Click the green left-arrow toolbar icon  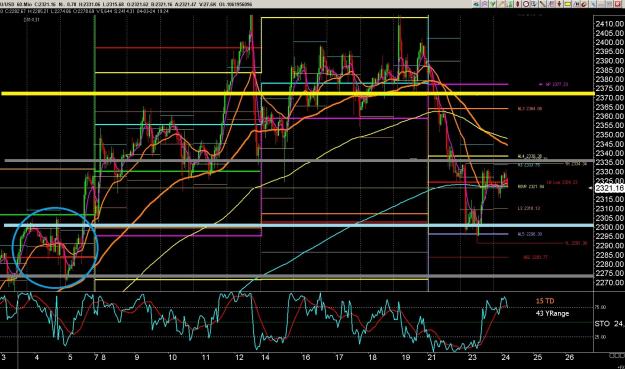pos(476,4)
